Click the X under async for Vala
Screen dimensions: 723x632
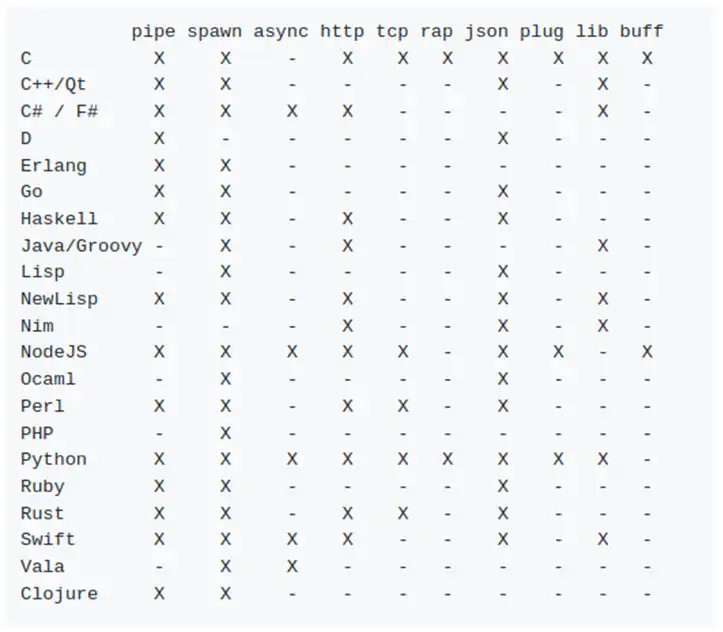(x=292, y=567)
